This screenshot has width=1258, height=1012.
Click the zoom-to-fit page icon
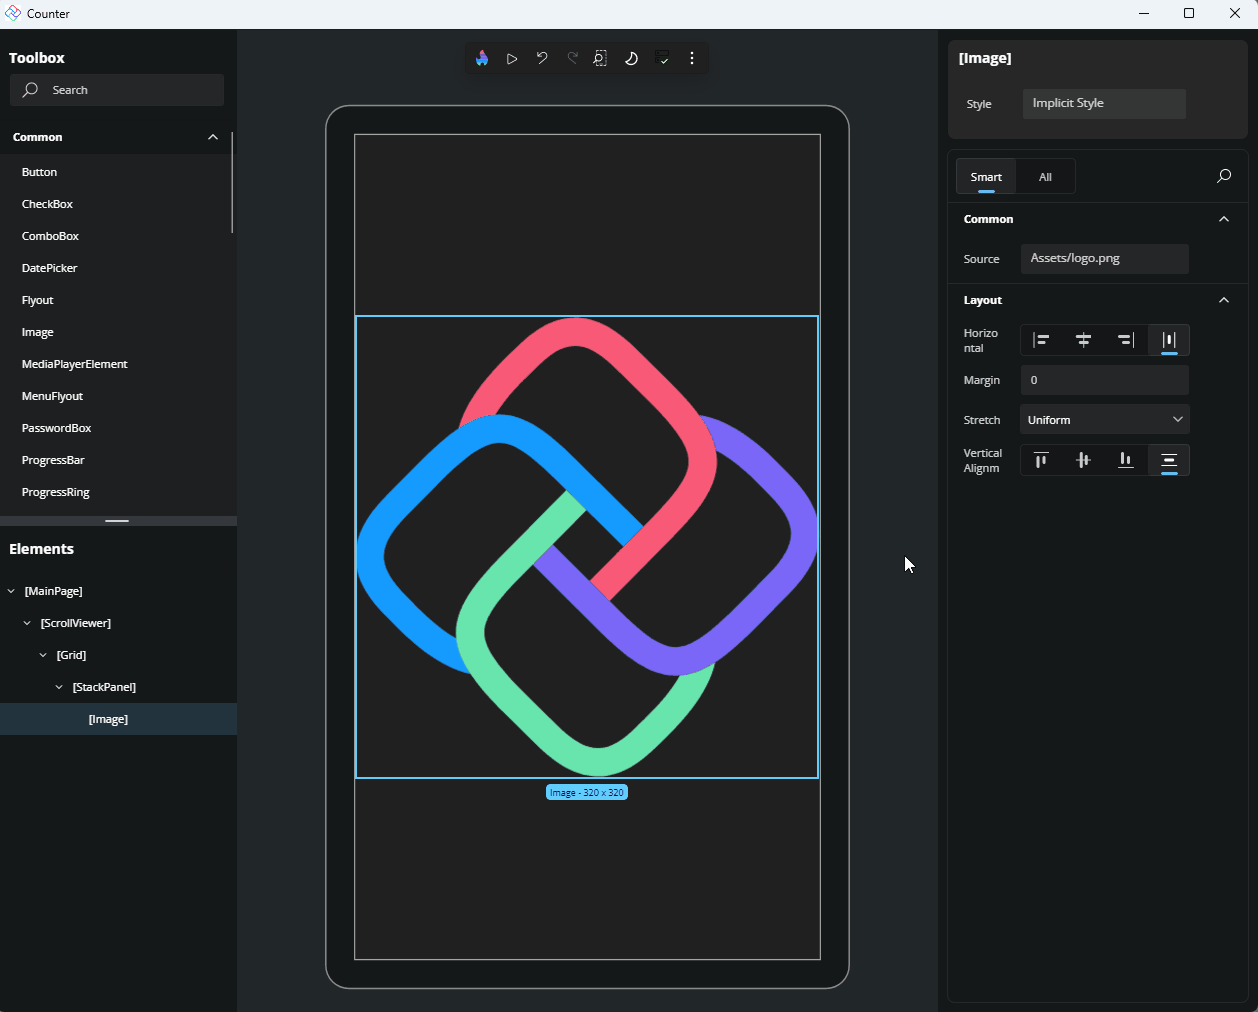tap(600, 58)
